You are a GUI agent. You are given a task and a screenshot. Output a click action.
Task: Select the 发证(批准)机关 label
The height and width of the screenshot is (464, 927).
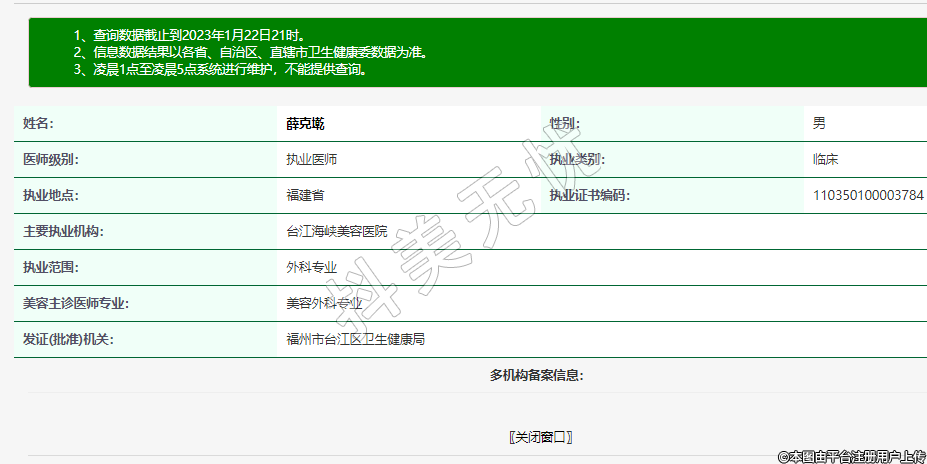[68, 340]
